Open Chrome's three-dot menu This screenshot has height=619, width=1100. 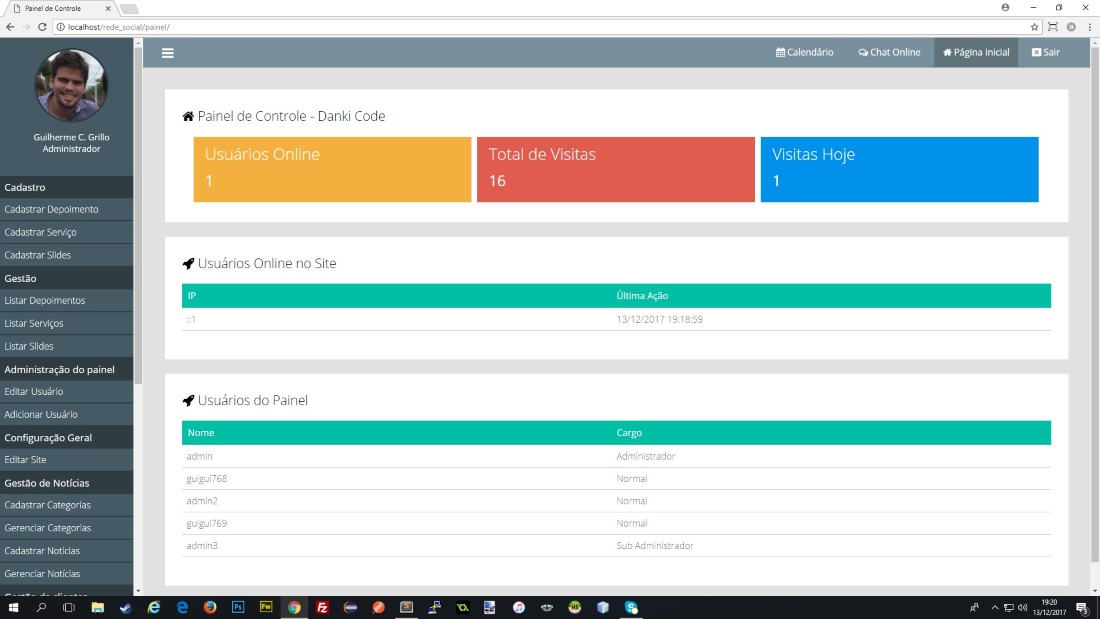[1089, 27]
